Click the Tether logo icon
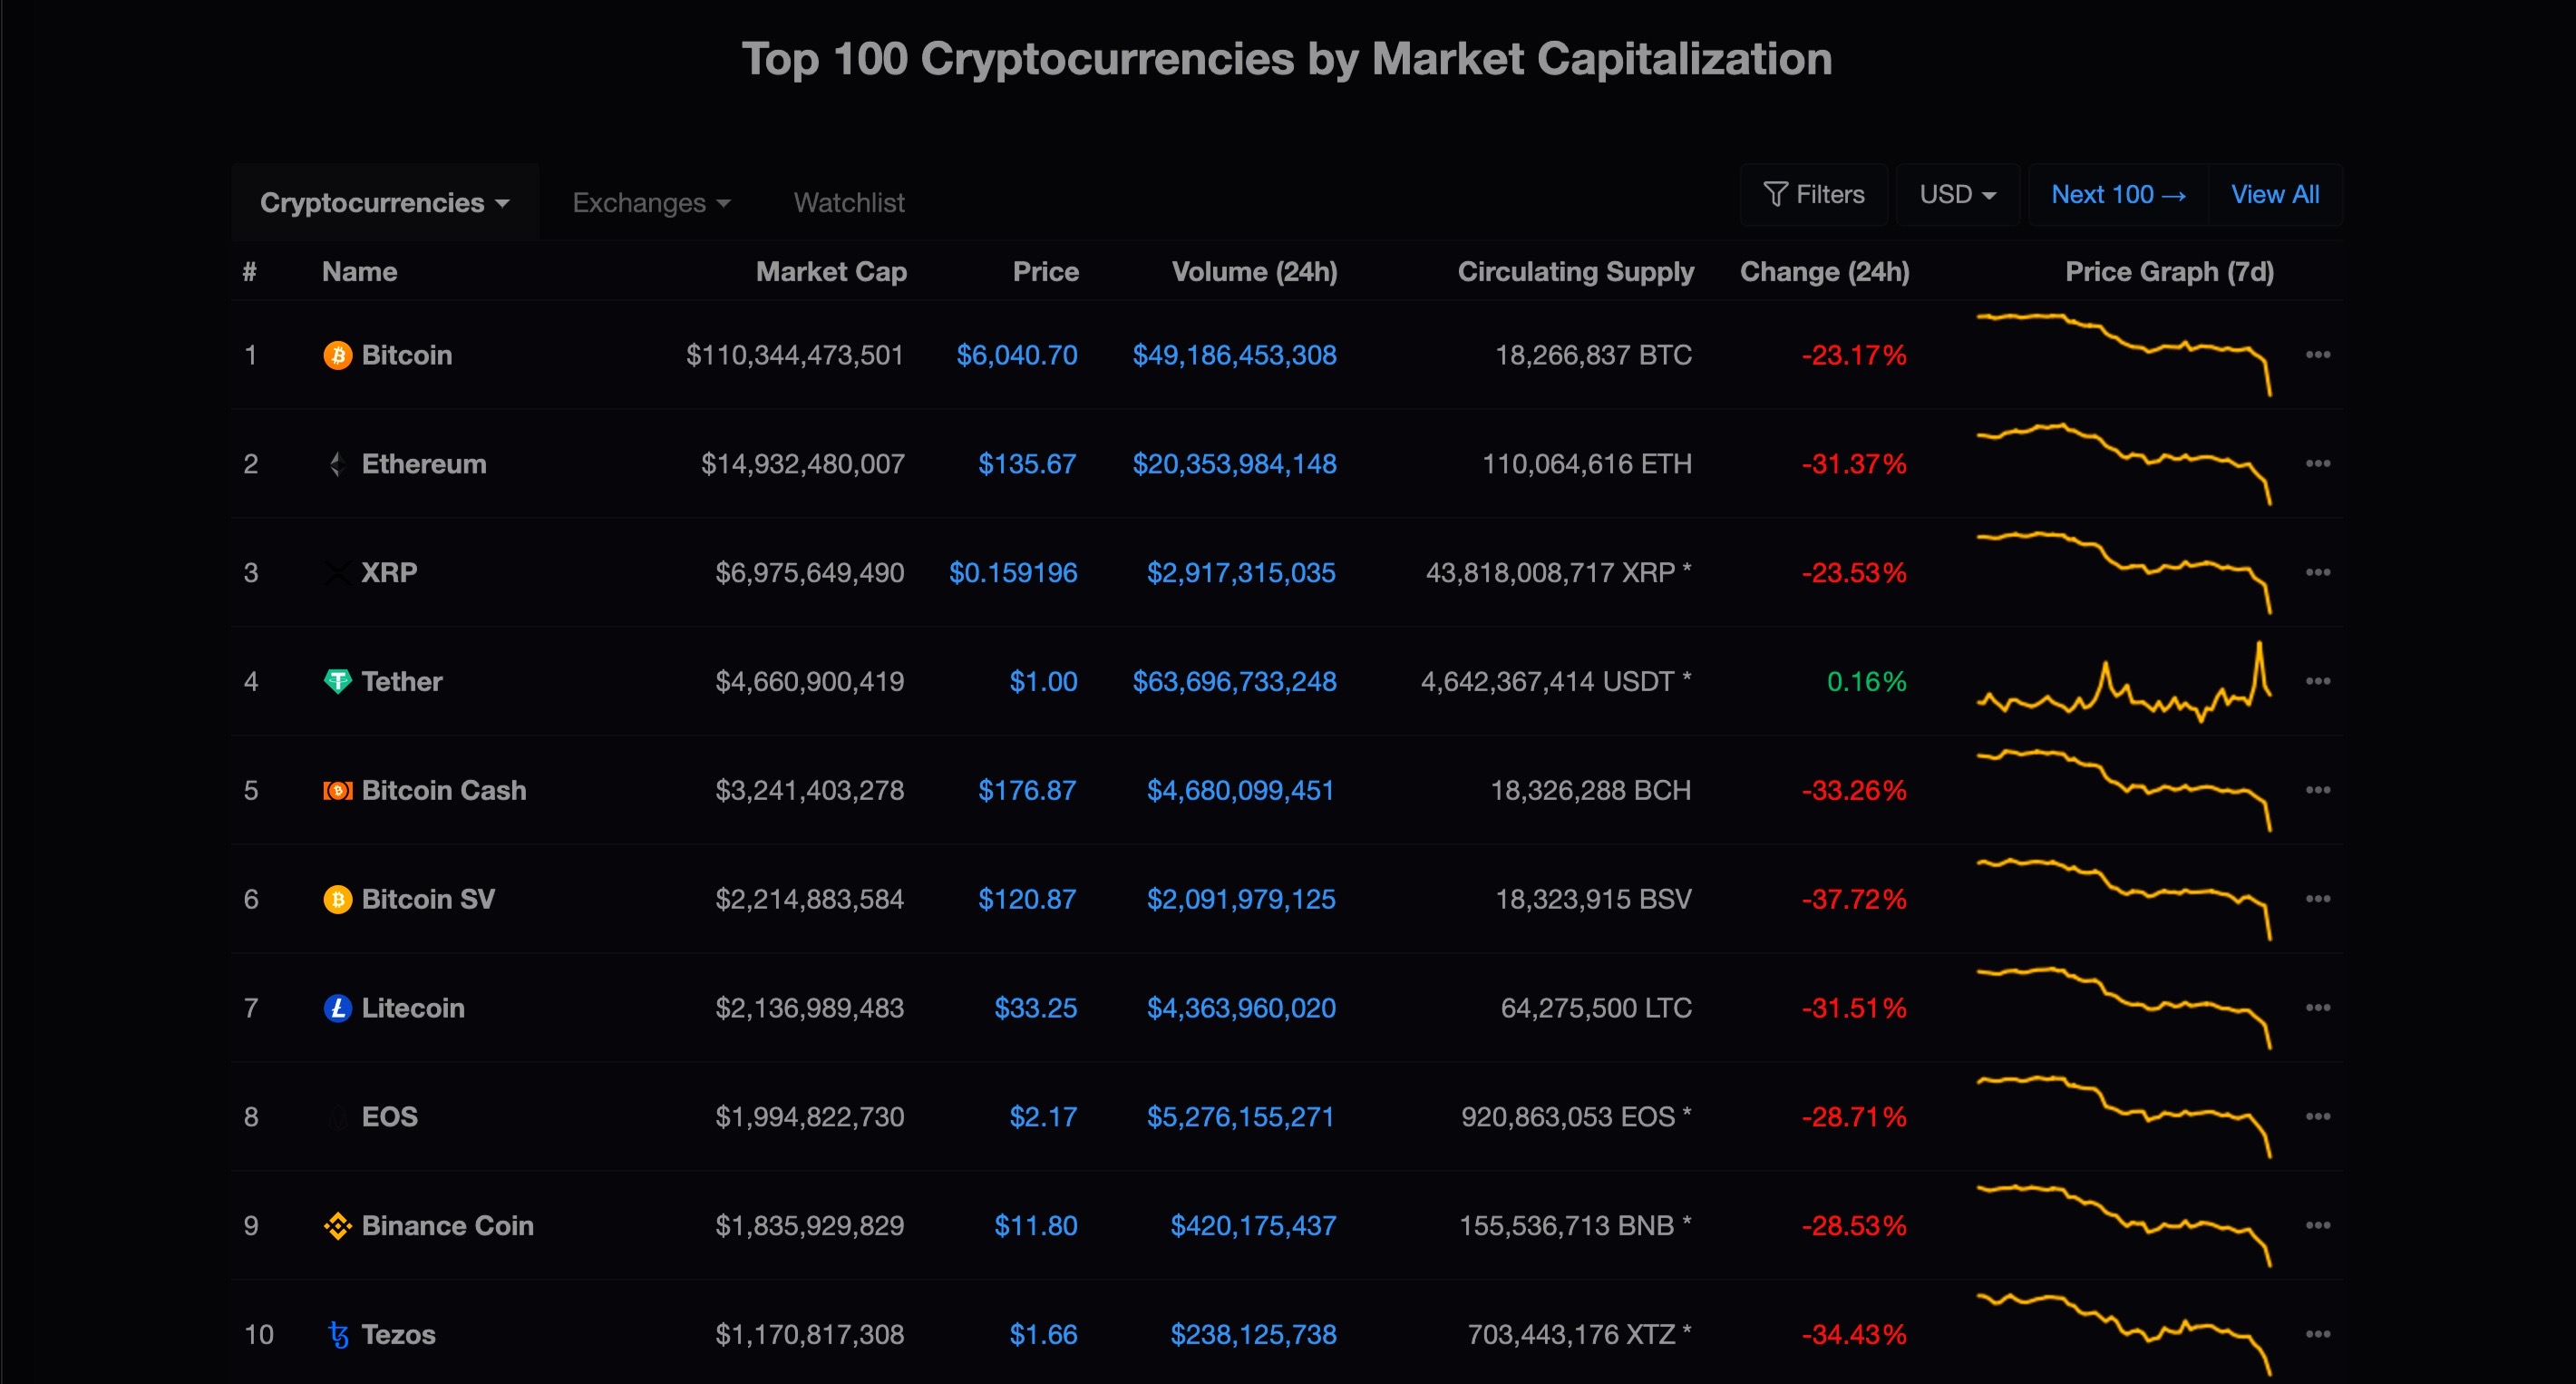The height and width of the screenshot is (1384, 2576). pyautogui.click(x=338, y=681)
